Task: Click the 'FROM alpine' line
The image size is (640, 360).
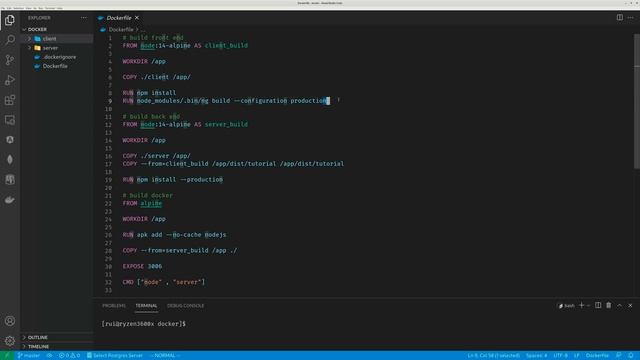Action: tap(142, 203)
